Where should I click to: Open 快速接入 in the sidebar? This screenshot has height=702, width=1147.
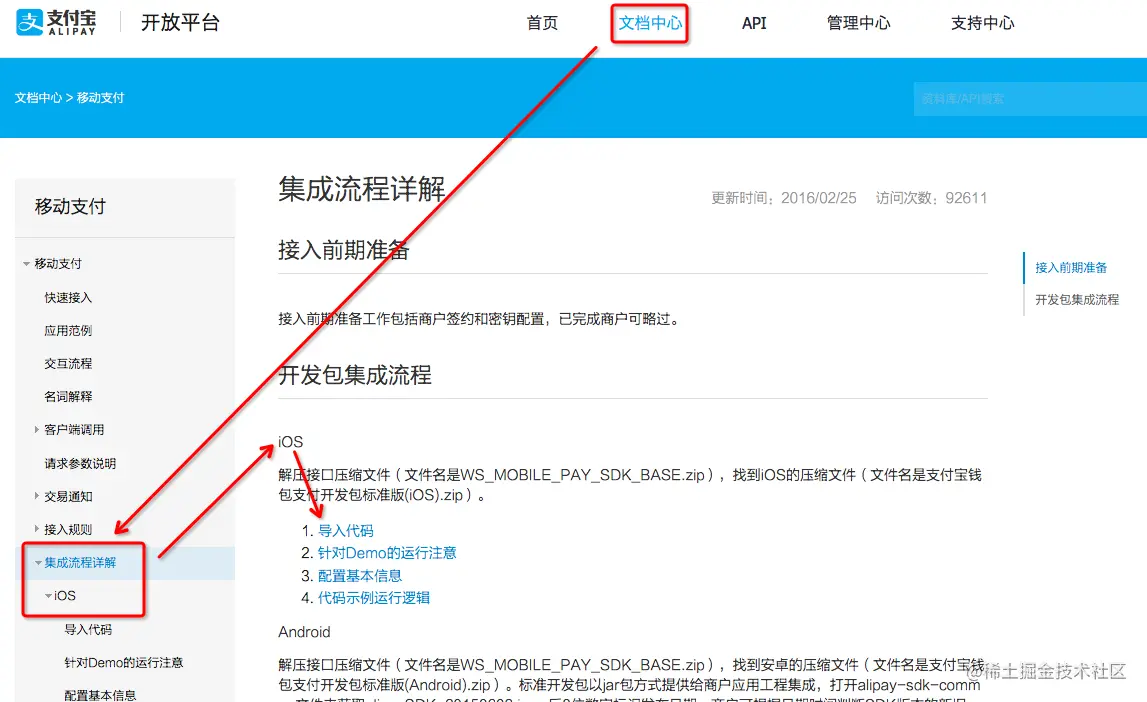coord(68,298)
